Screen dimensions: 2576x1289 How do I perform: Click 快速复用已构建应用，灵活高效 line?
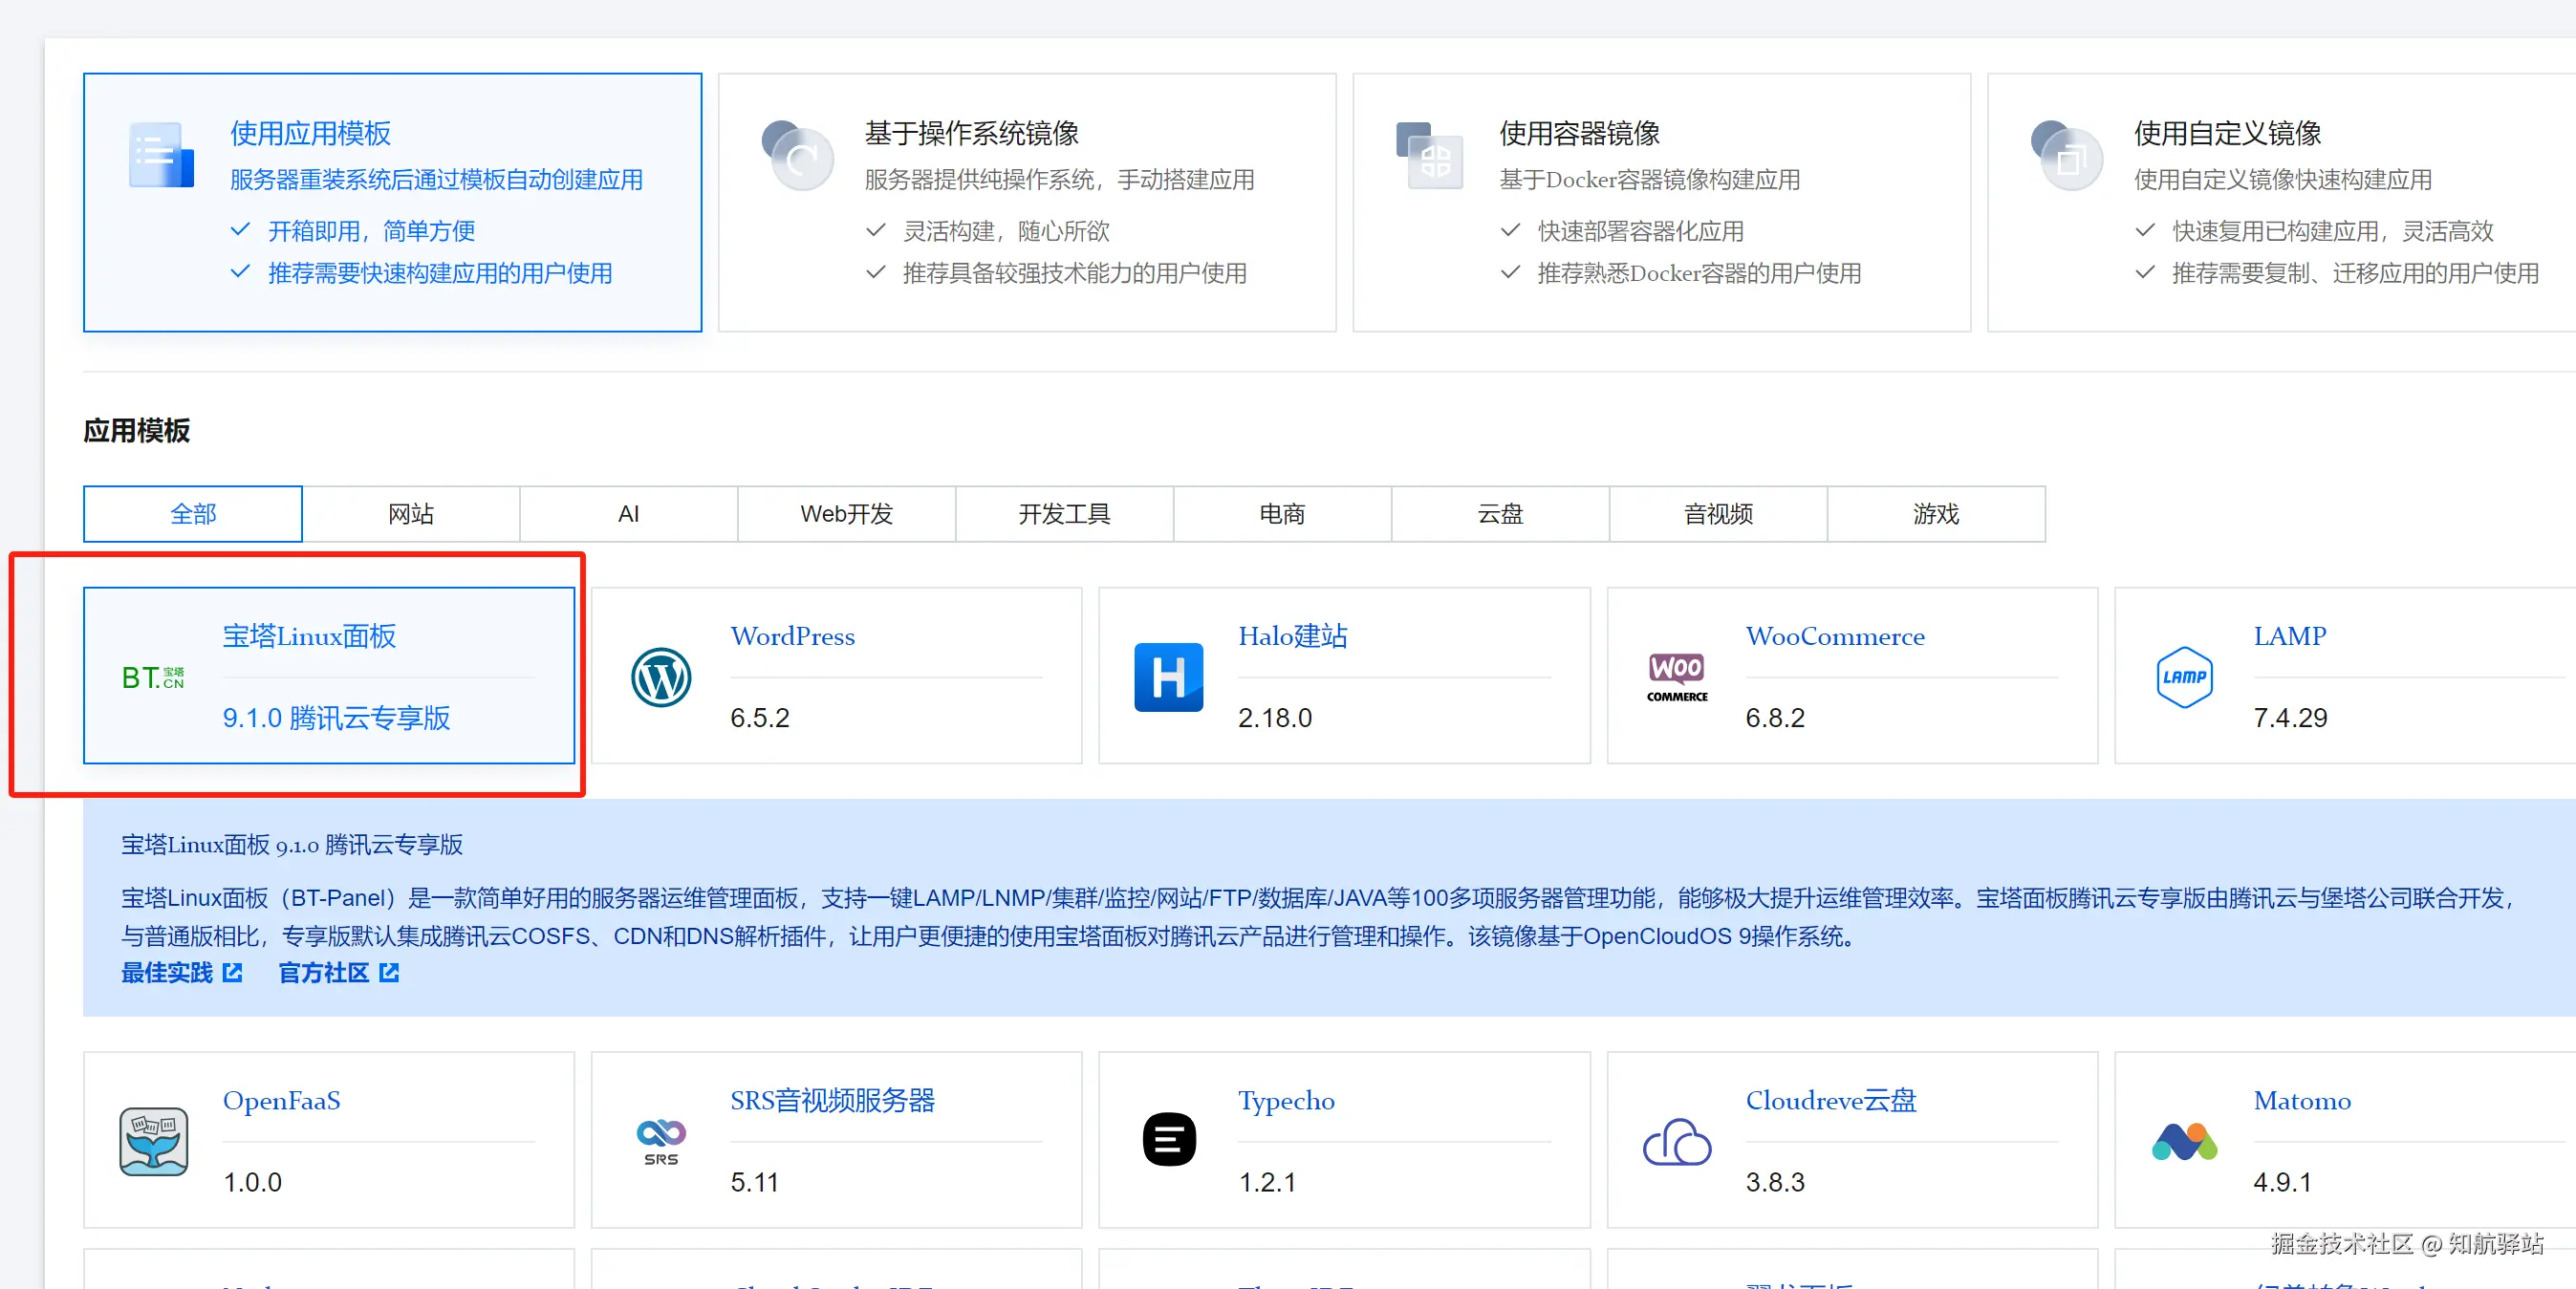point(2333,231)
